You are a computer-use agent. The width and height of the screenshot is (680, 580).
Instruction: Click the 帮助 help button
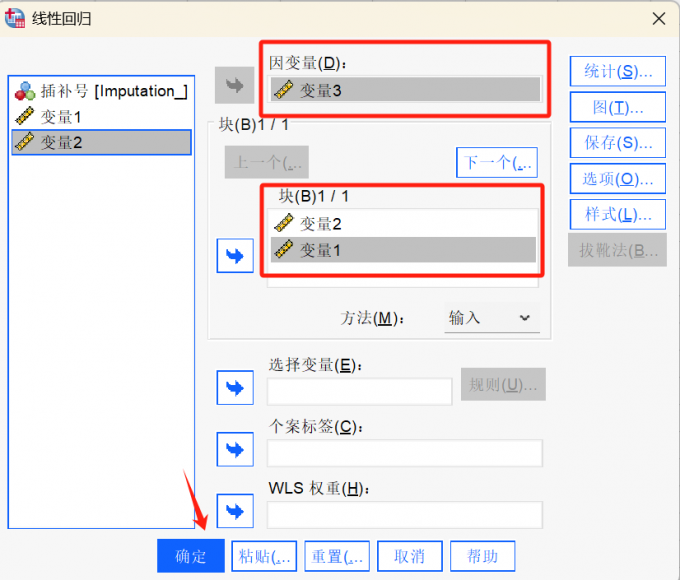483,556
